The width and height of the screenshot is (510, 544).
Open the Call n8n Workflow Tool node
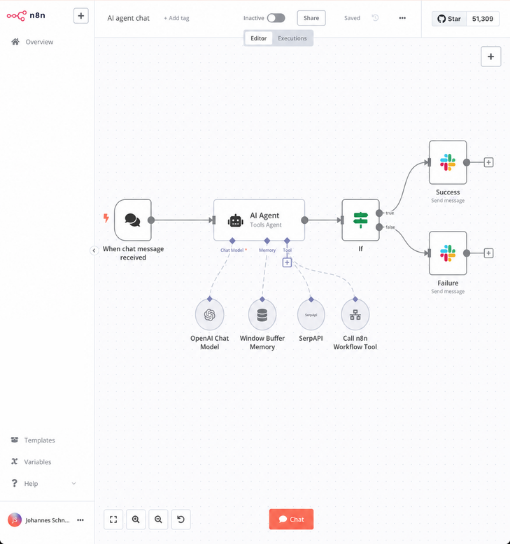coord(355,315)
